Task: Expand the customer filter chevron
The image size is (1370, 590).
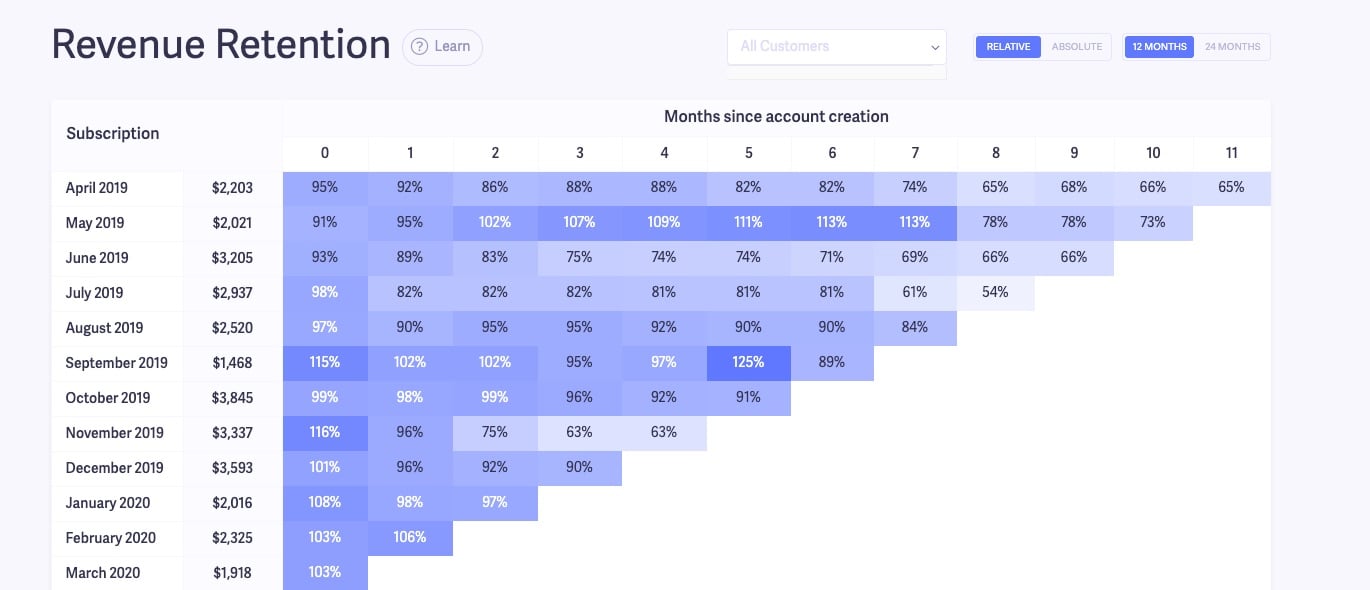Action: (934, 47)
